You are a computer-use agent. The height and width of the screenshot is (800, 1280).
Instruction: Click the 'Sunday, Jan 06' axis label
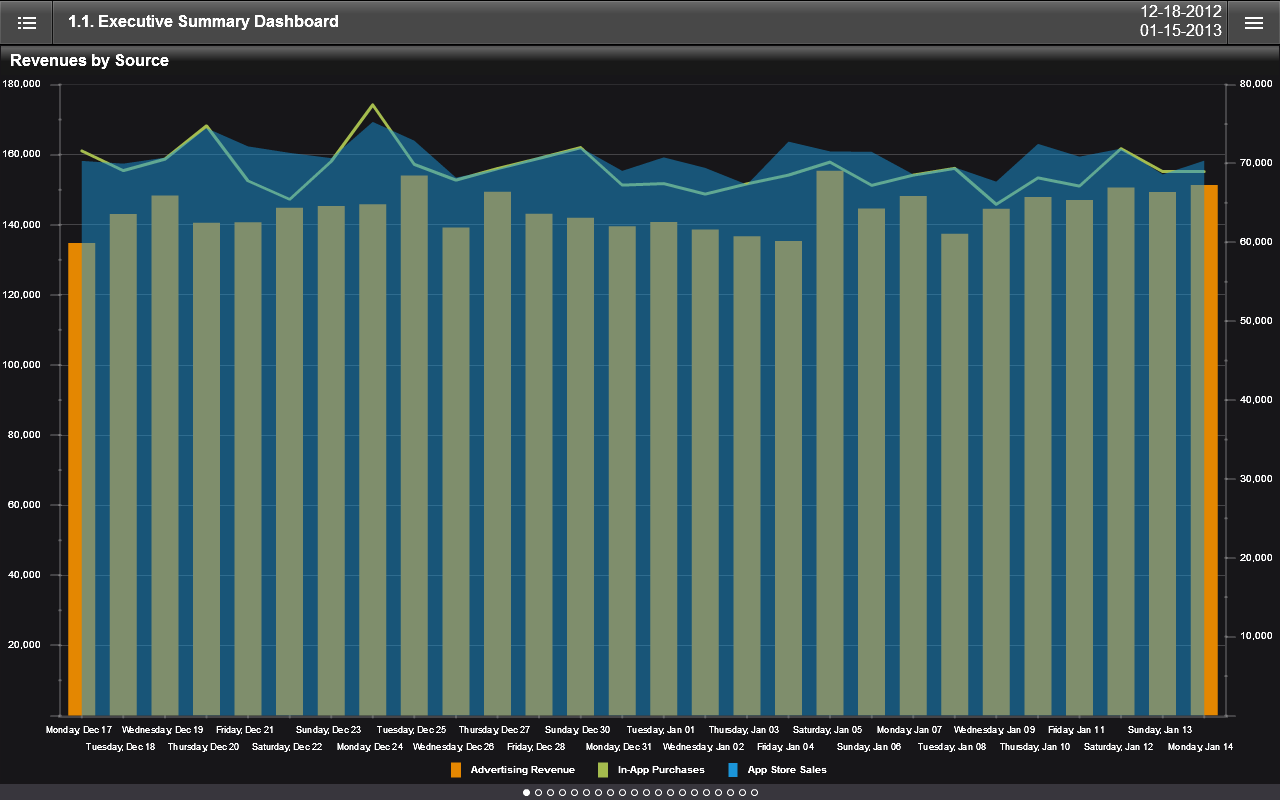(869, 747)
